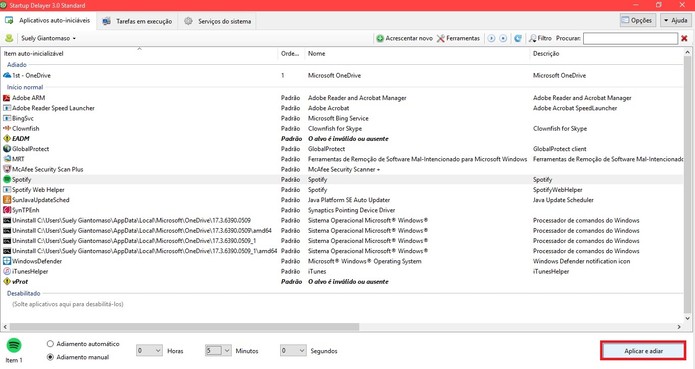Open the Suely Giantomaso user dropdown
Image resolution: width=695 pixels, height=369 pixels.
[48, 39]
